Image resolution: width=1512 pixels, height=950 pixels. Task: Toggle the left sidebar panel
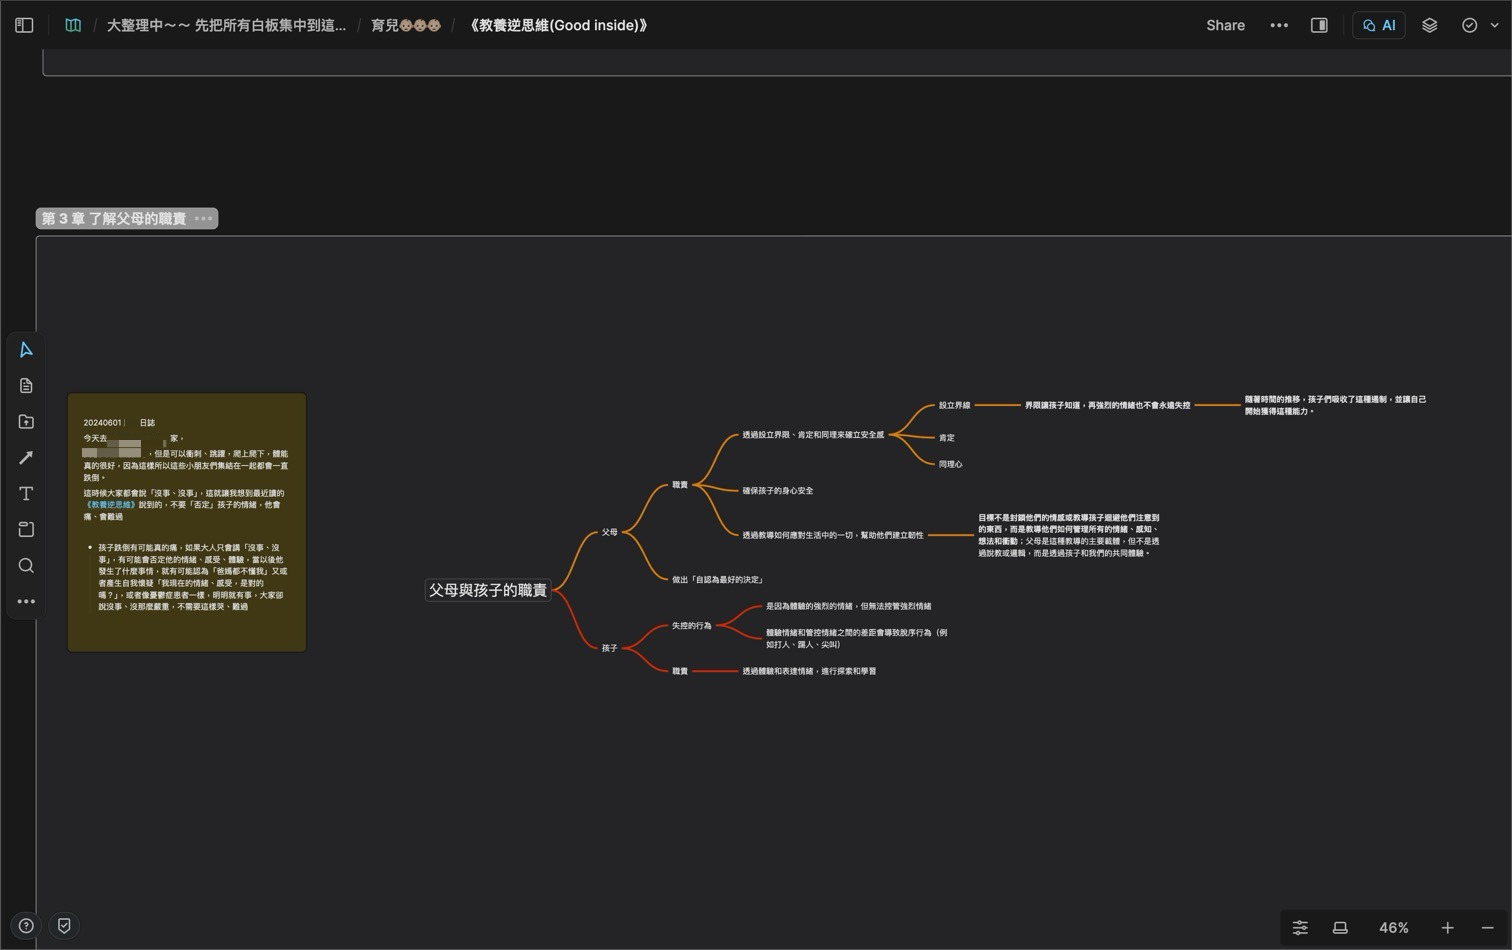point(24,25)
